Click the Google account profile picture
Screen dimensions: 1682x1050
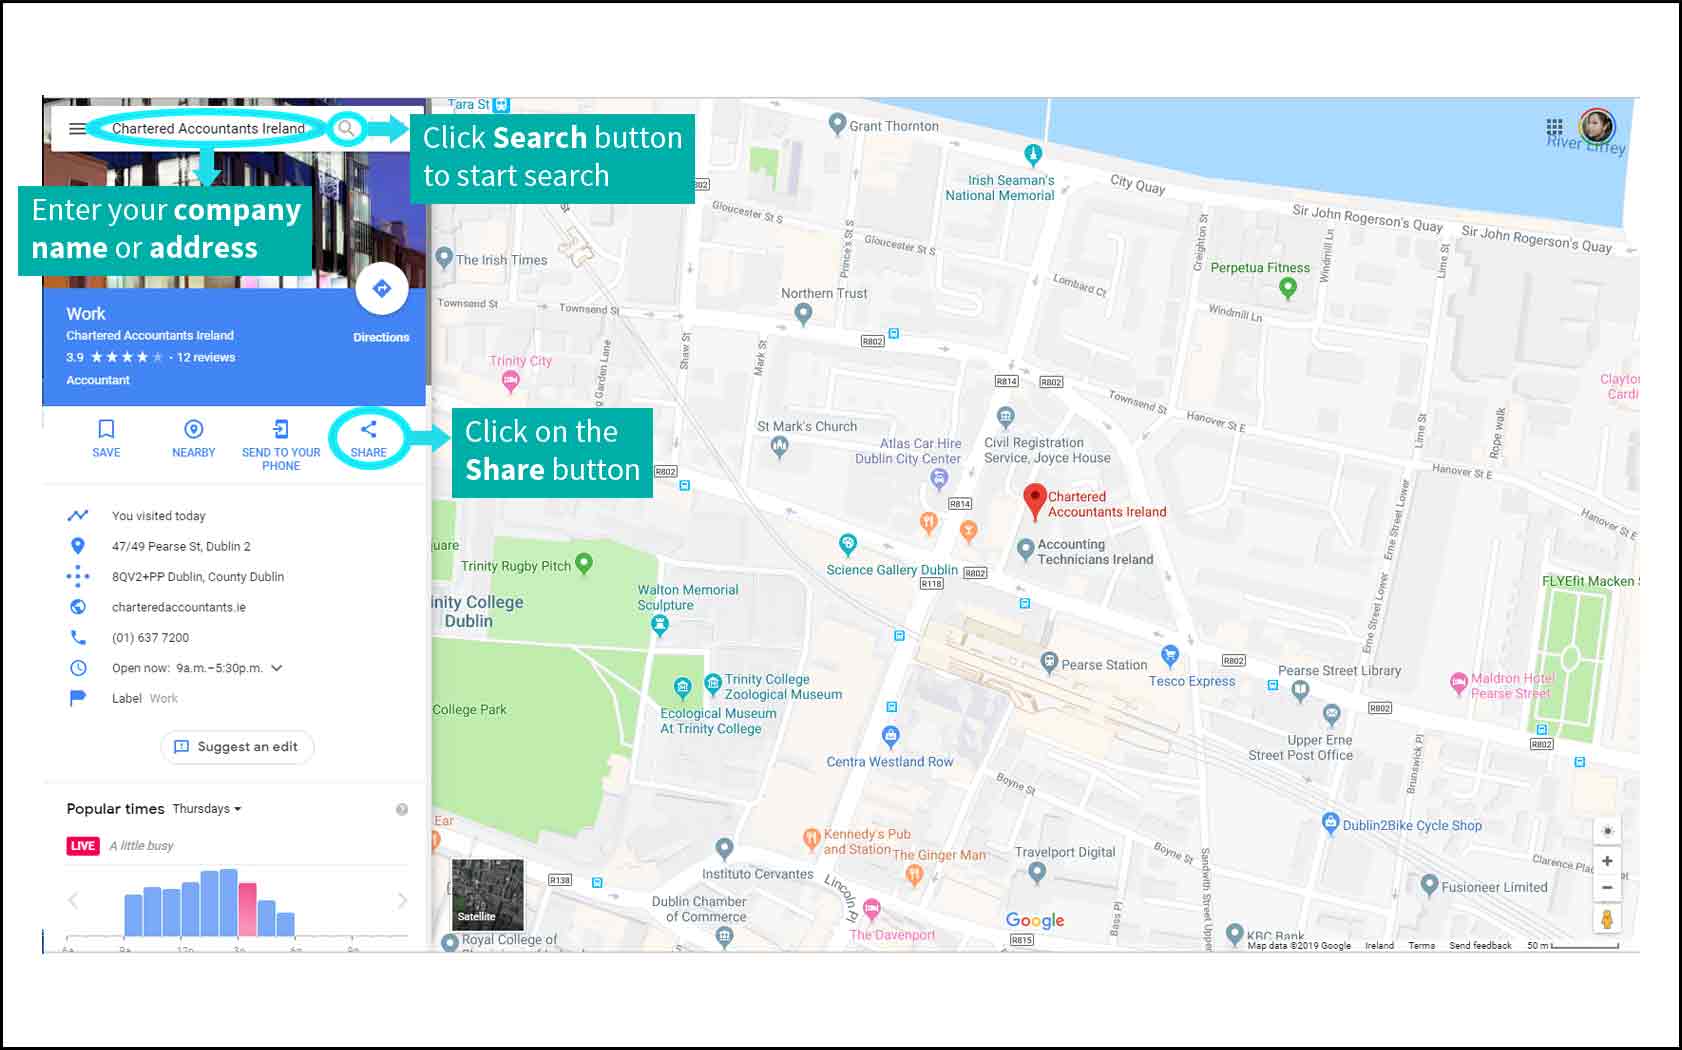click(x=1596, y=127)
